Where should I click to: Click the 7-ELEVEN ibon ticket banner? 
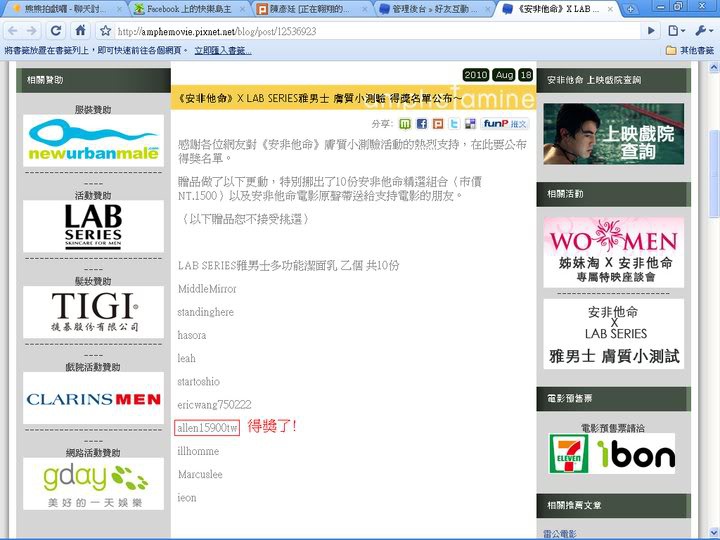[612, 454]
